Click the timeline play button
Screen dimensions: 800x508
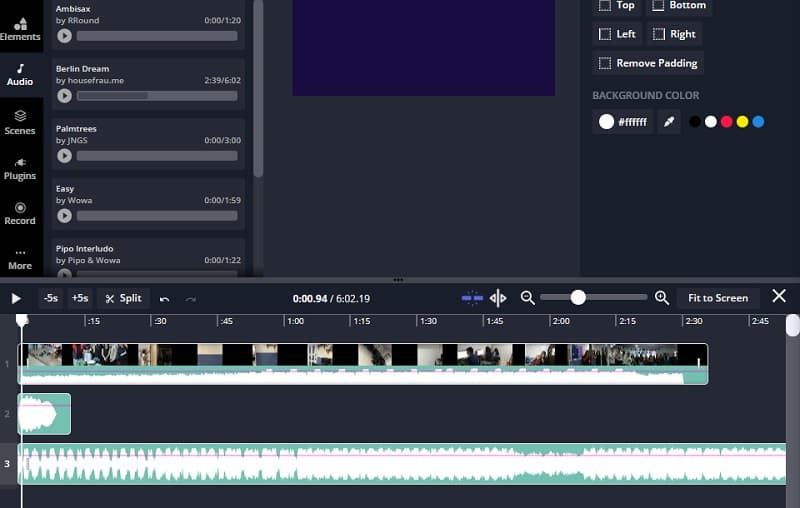pos(16,298)
